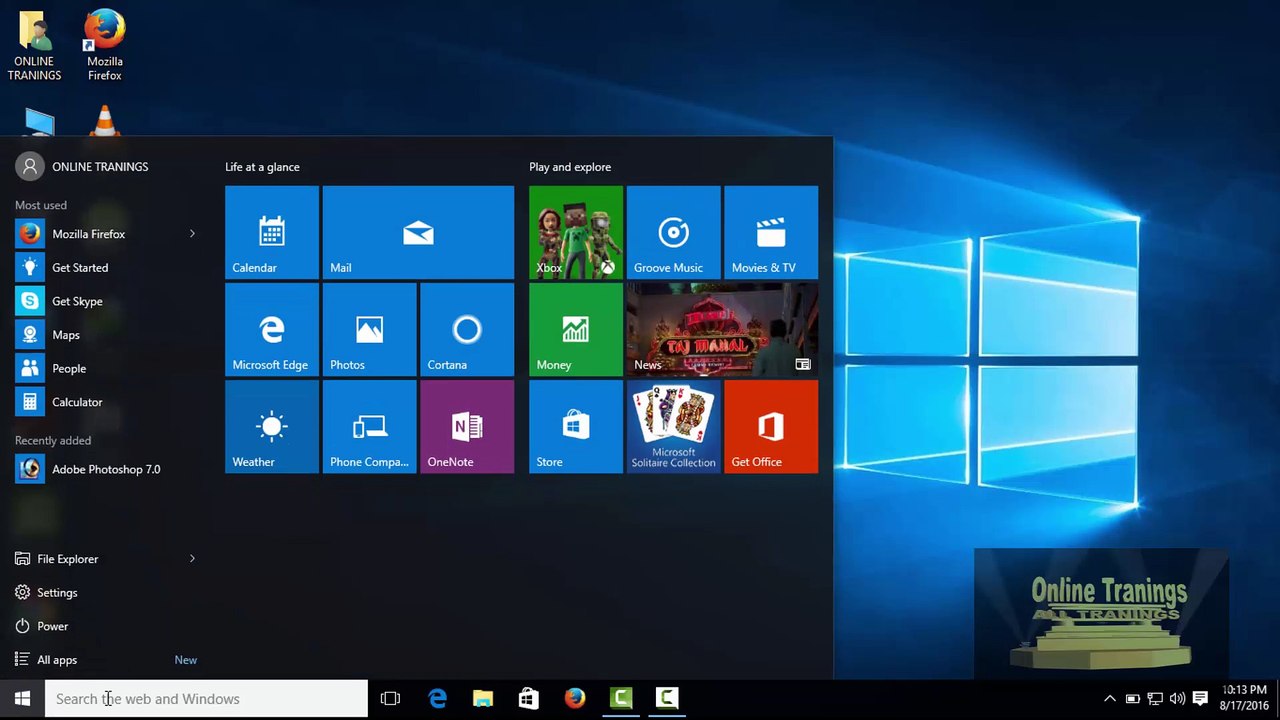Open the Store on the taskbar
This screenshot has height=720, width=1280.
click(x=529, y=699)
